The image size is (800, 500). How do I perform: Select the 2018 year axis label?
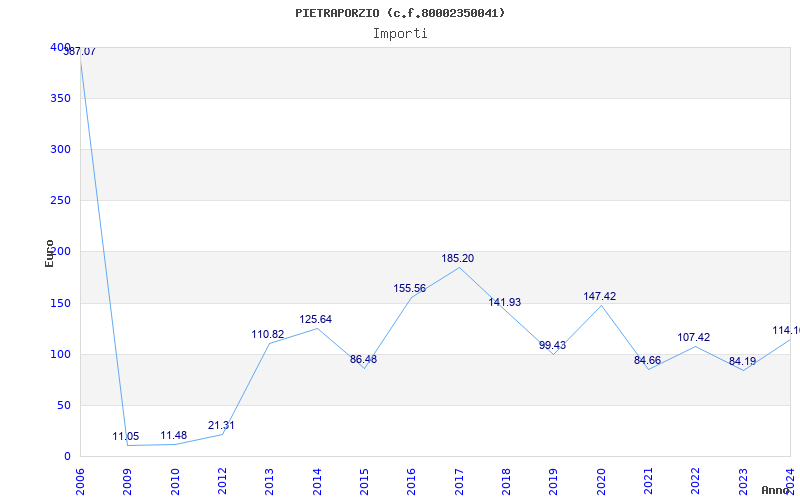tap(506, 478)
